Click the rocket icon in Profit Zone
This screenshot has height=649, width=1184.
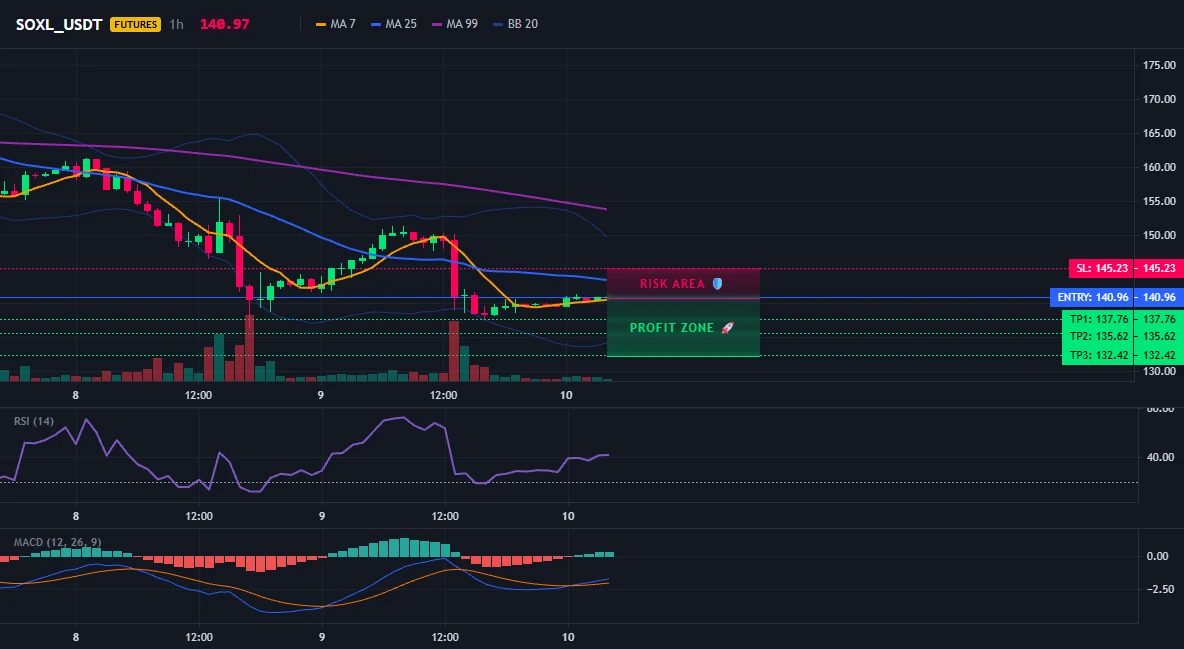tap(727, 328)
